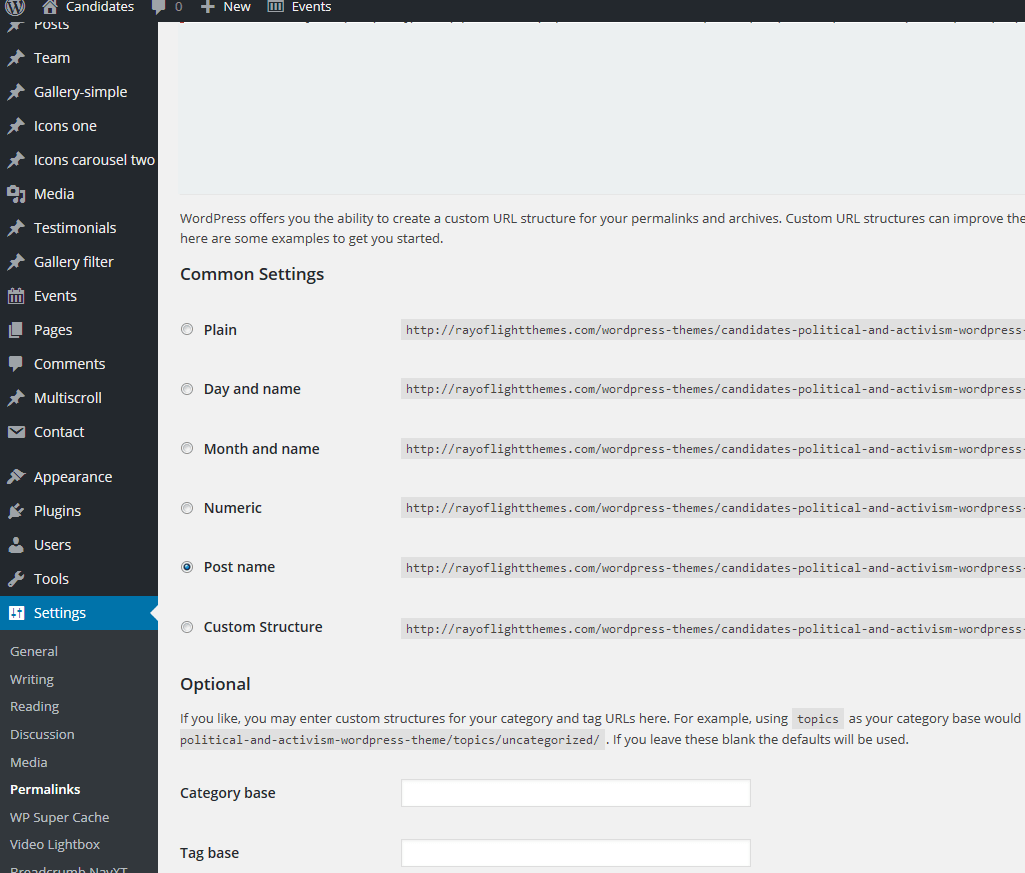The image size is (1025, 873).
Task: Click the Appearance paintbrush icon
Action: 16,477
